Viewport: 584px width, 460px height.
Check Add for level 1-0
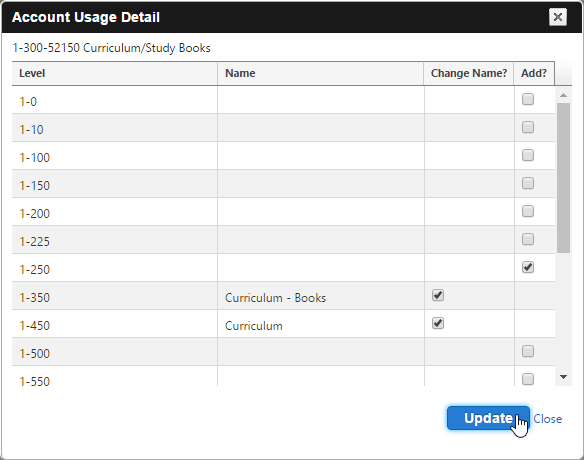pyautogui.click(x=528, y=99)
